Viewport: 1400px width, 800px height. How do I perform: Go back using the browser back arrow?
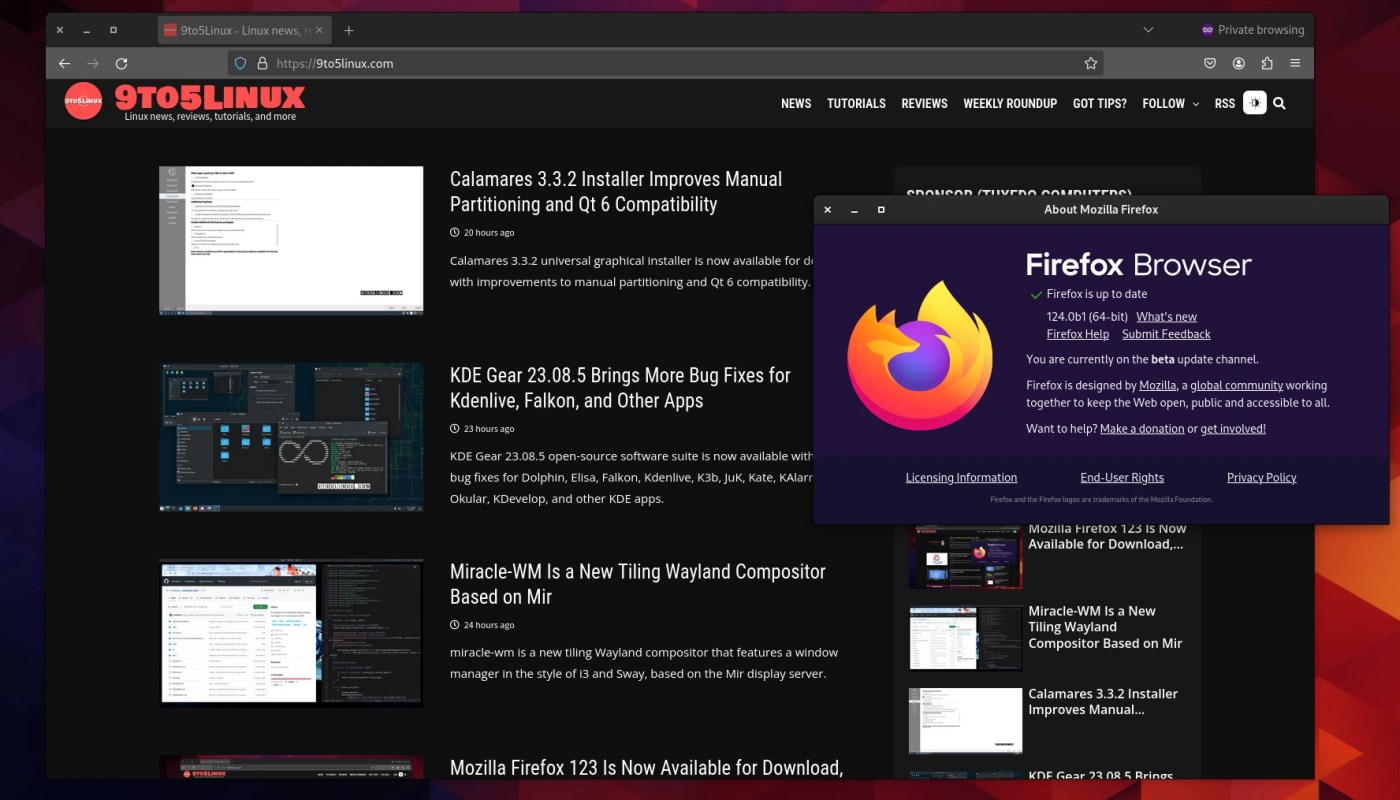(x=65, y=63)
